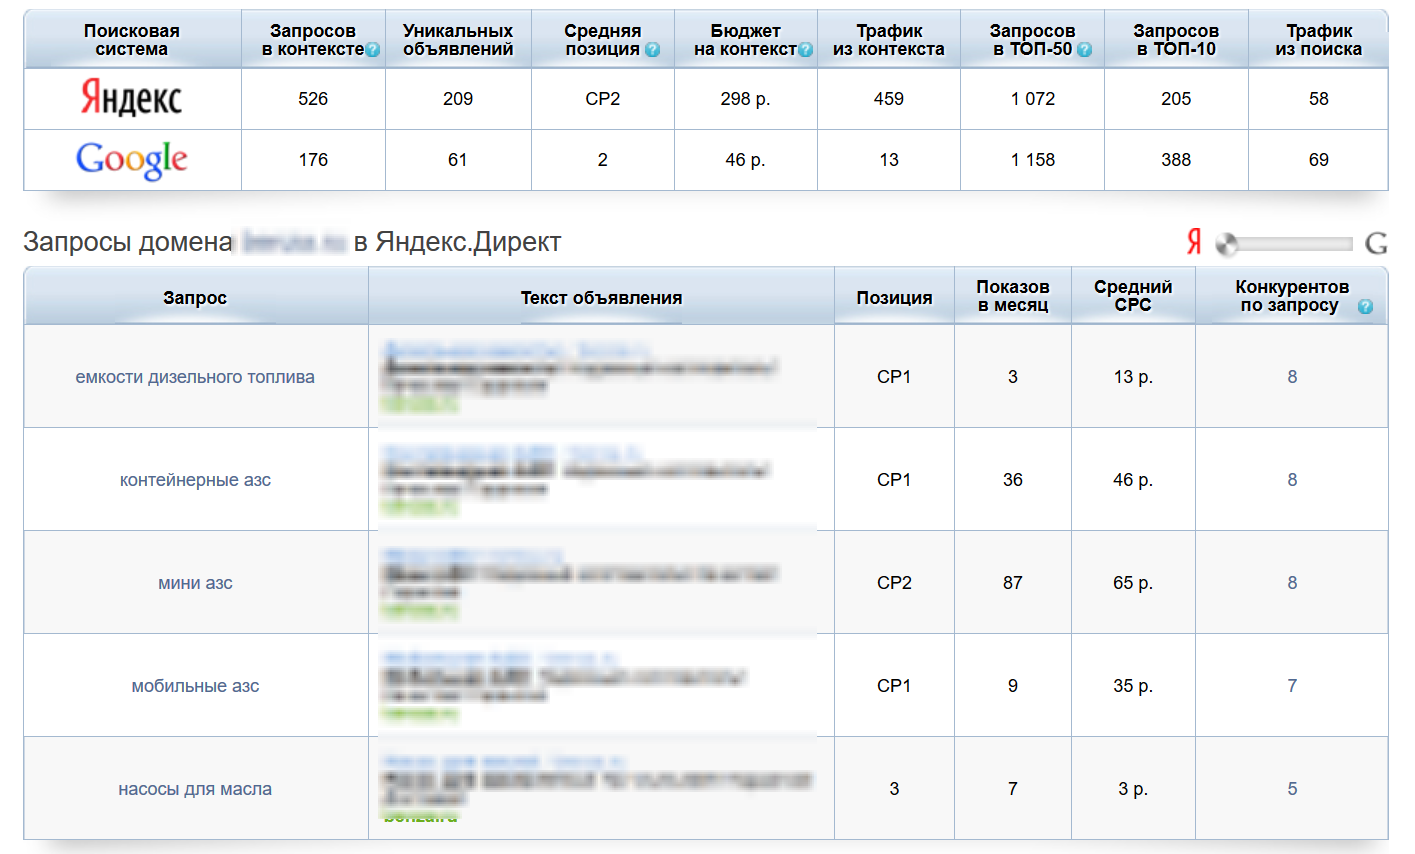Click the 'Бюджет на контекст' header text

pyautogui.click(x=745, y=40)
